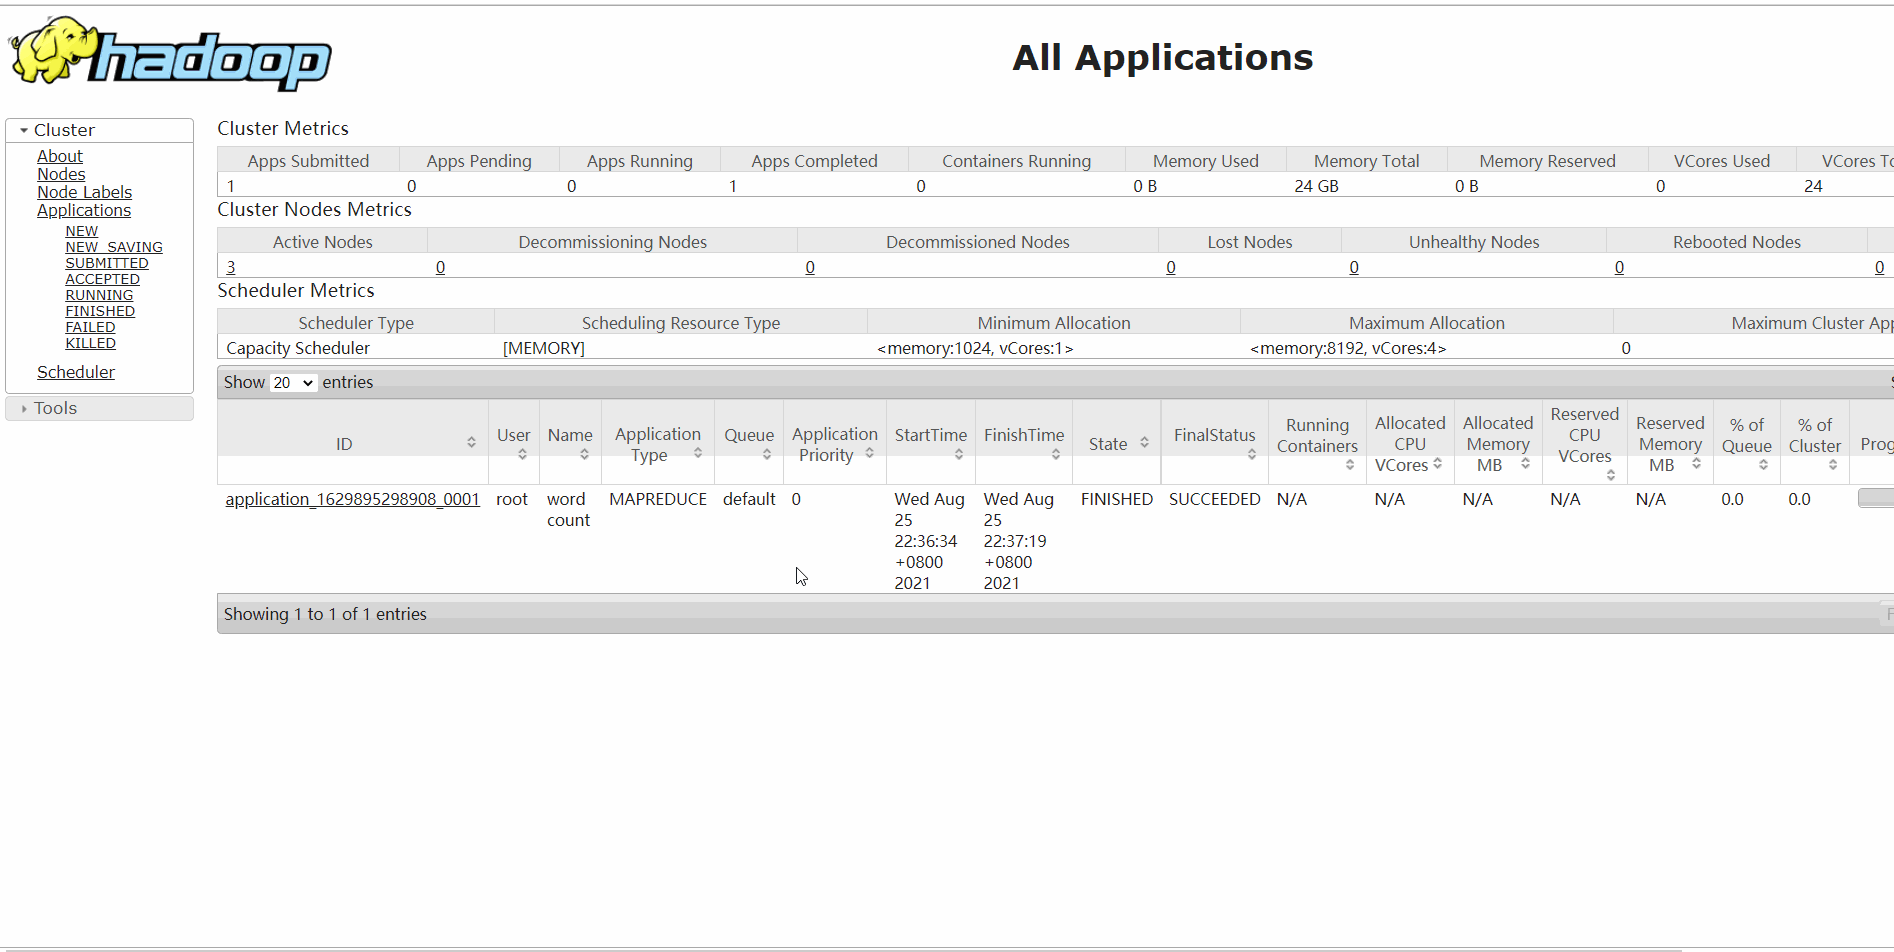Image resolution: width=1894 pixels, height=952 pixels.
Task: Click the All Applications heading
Action: (x=1162, y=57)
